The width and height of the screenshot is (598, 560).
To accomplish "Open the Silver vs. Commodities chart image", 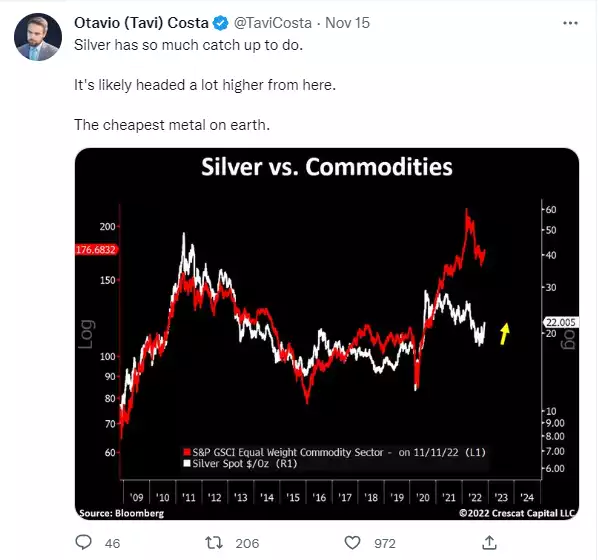I will point(327,334).
